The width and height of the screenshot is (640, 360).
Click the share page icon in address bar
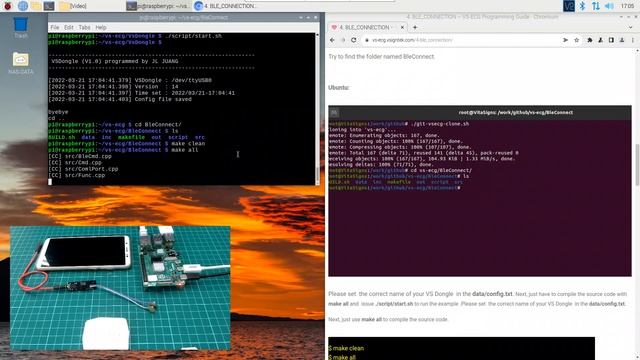565,40
